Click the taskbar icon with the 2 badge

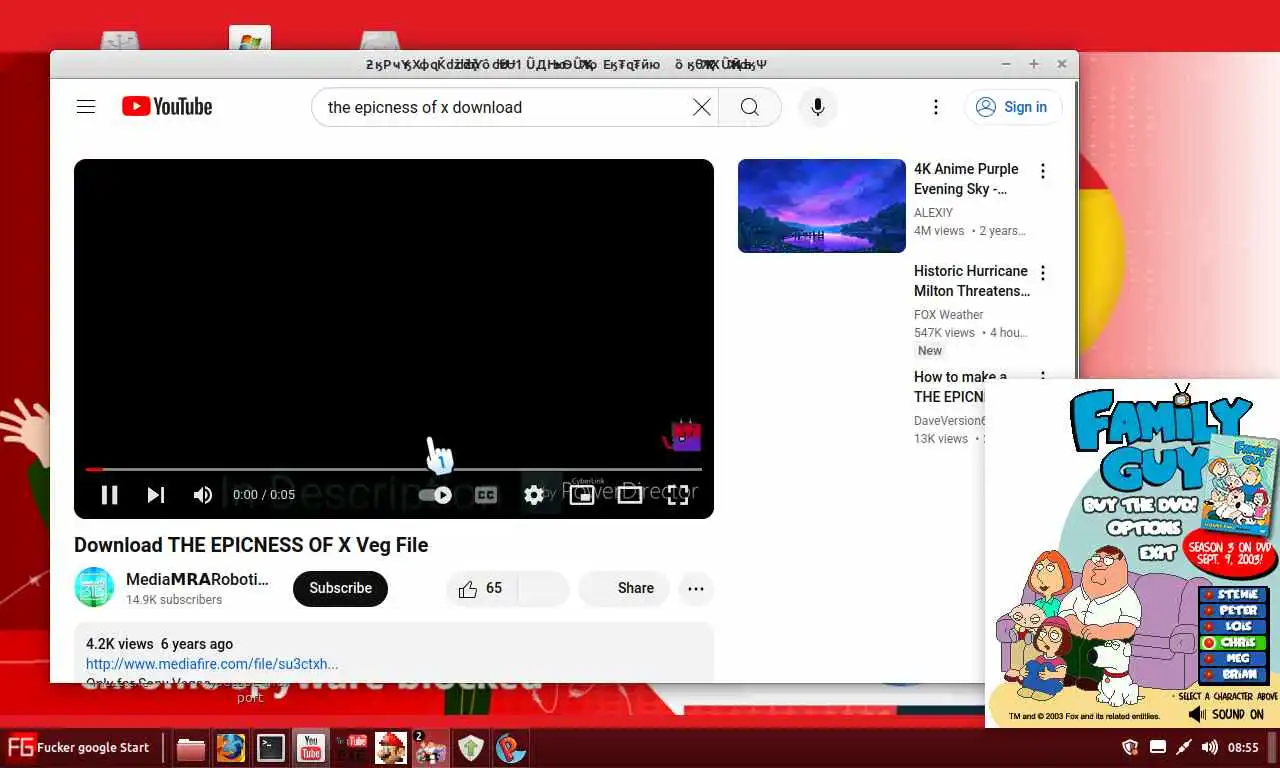[x=431, y=749]
